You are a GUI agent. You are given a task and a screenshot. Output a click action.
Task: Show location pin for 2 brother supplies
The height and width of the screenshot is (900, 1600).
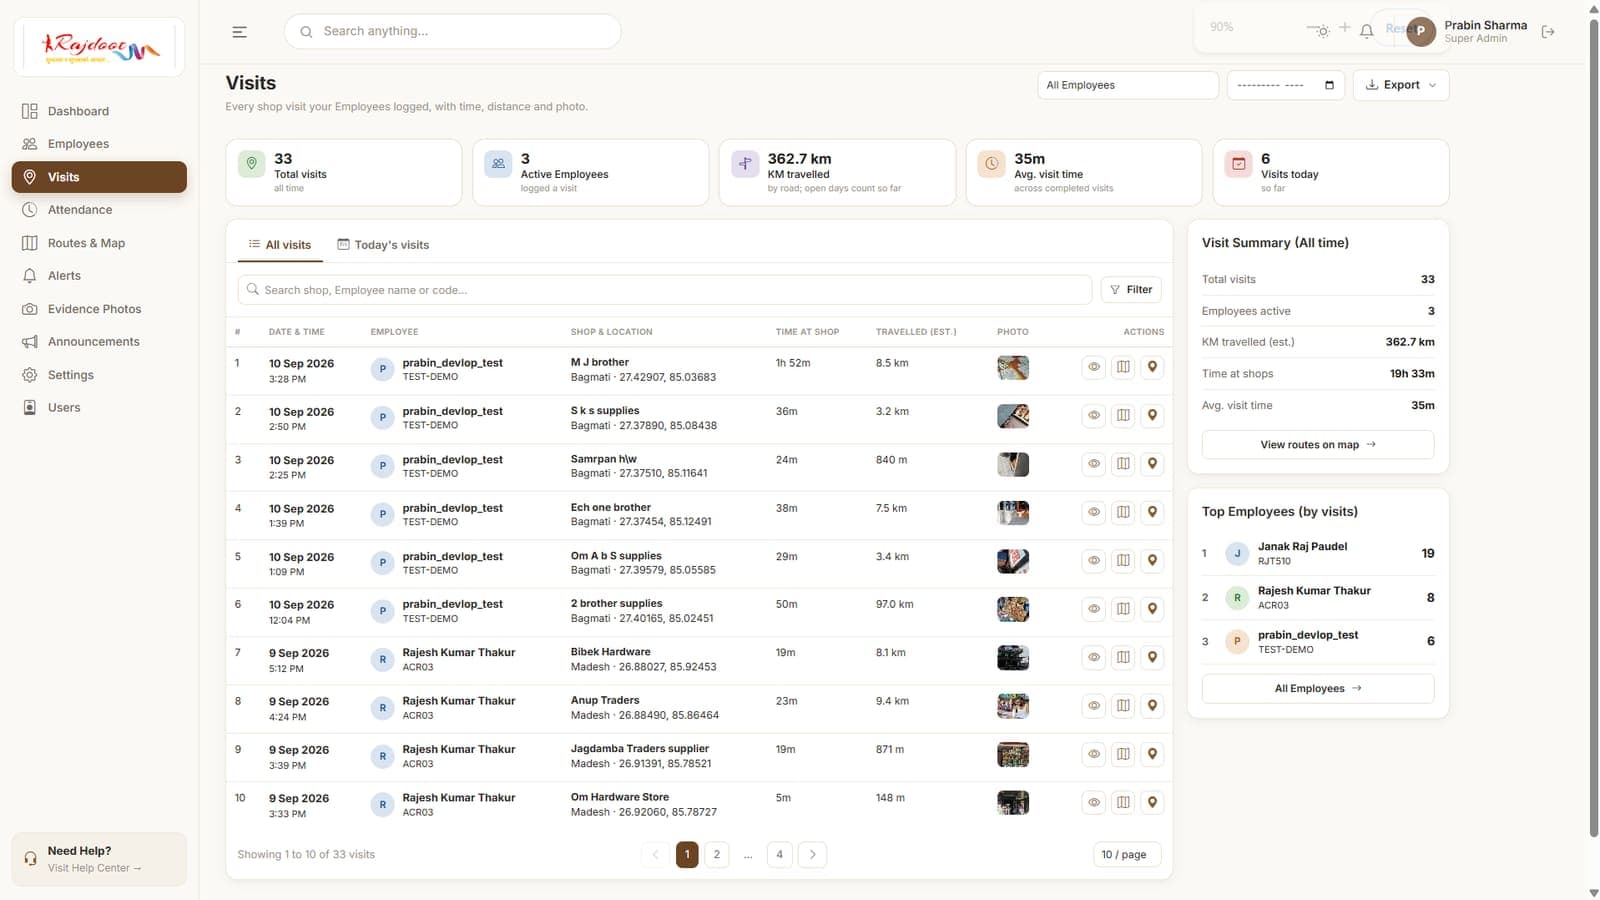click(x=1152, y=609)
